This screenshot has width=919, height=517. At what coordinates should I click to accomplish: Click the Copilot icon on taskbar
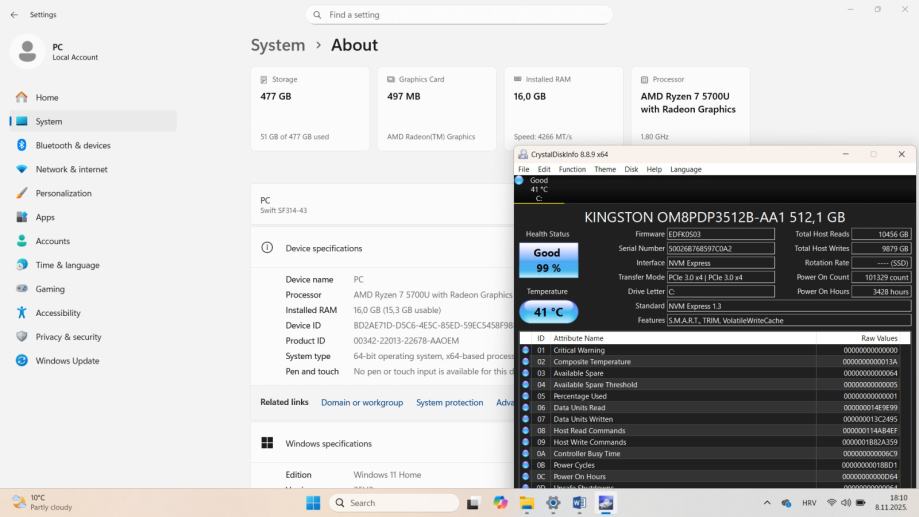[x=500, y=503]
